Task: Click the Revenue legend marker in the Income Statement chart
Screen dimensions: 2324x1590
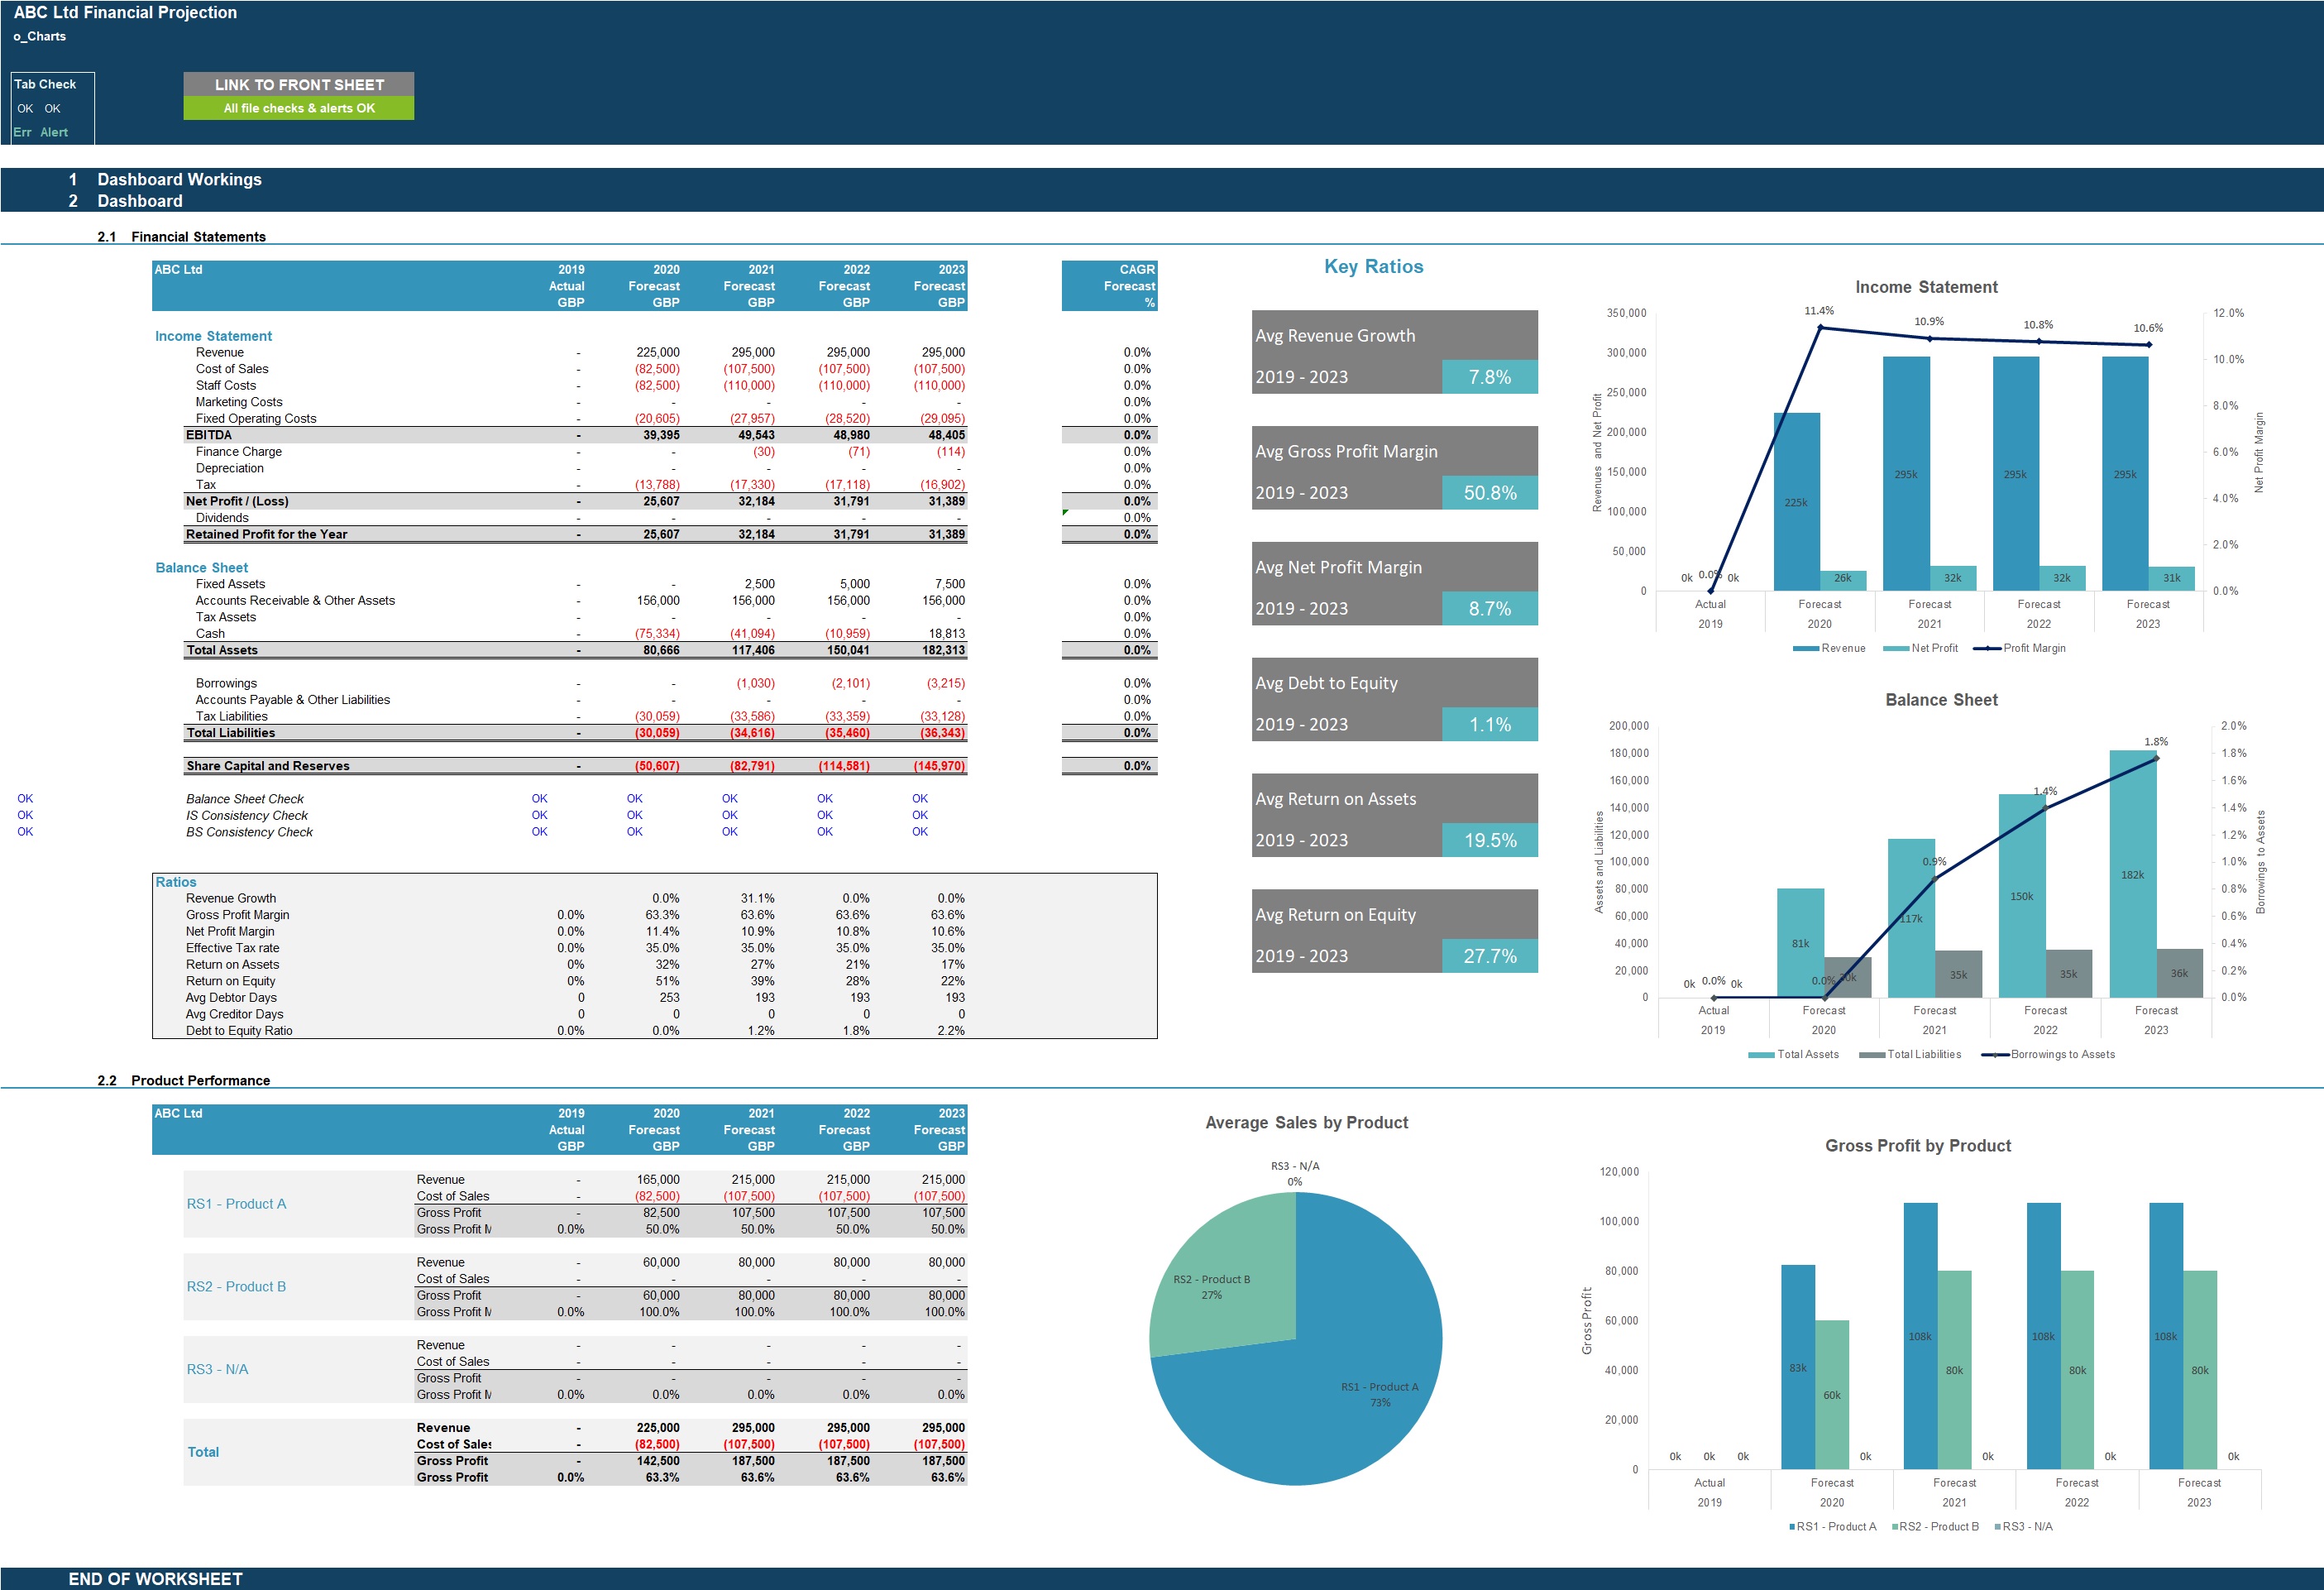Action: click(1806, 649)
